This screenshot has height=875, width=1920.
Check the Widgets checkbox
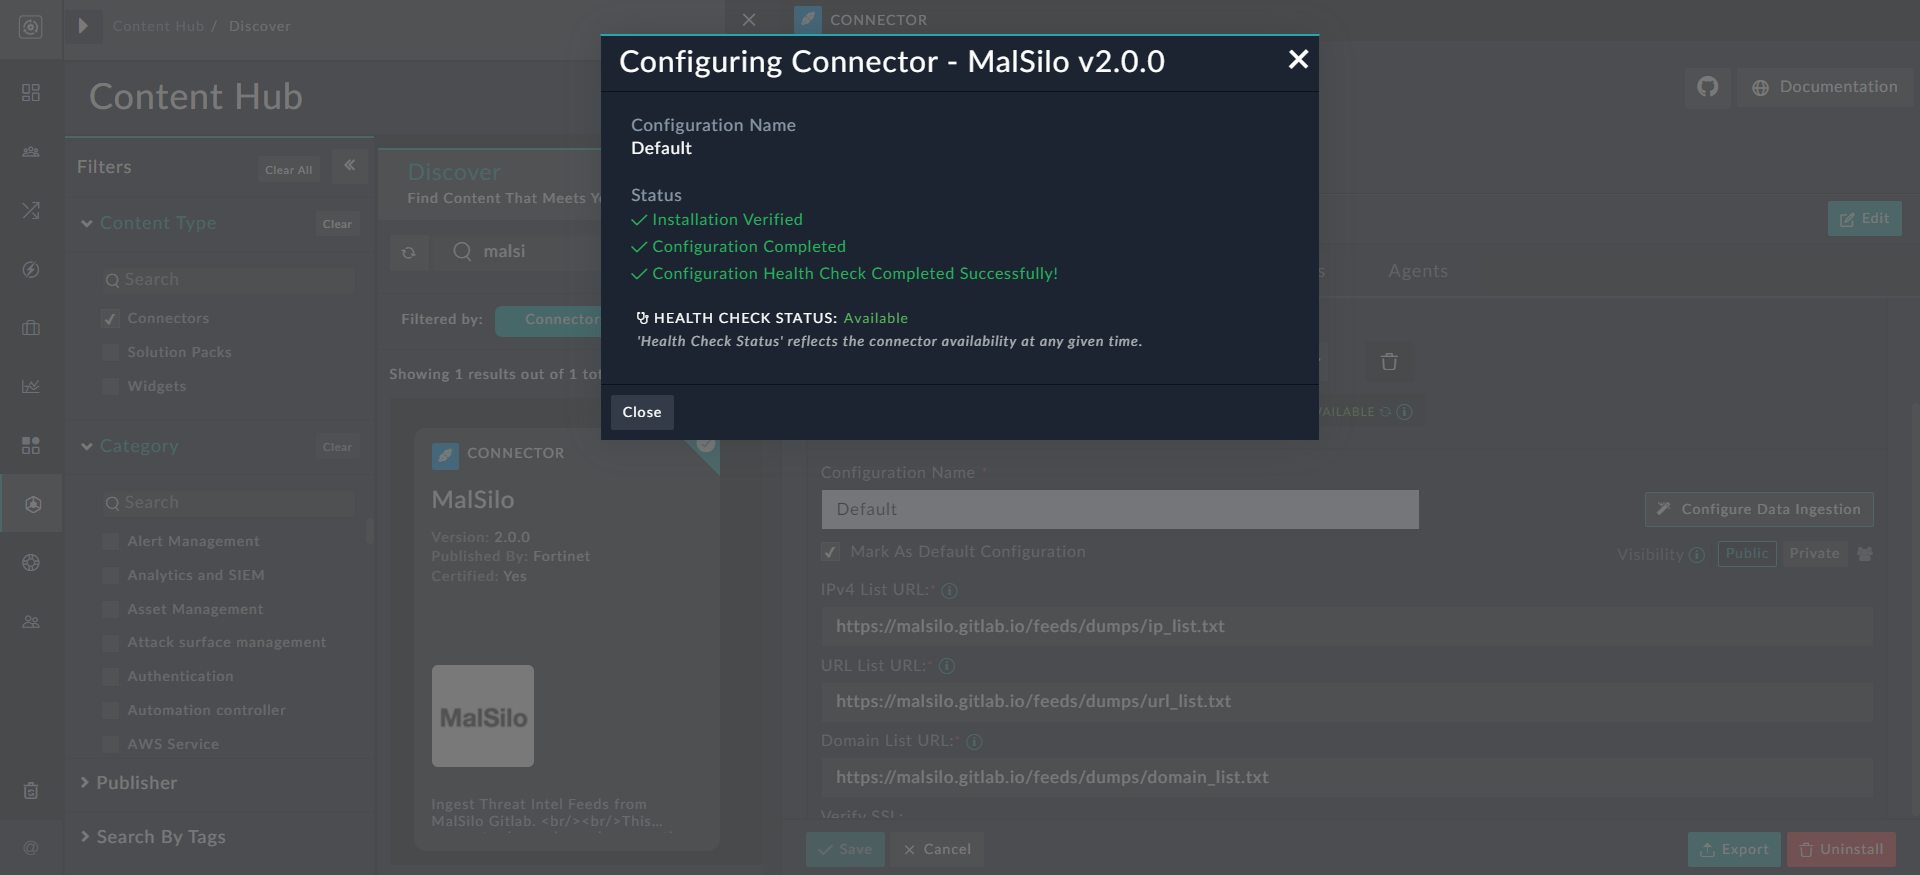[x=111, y=386]
